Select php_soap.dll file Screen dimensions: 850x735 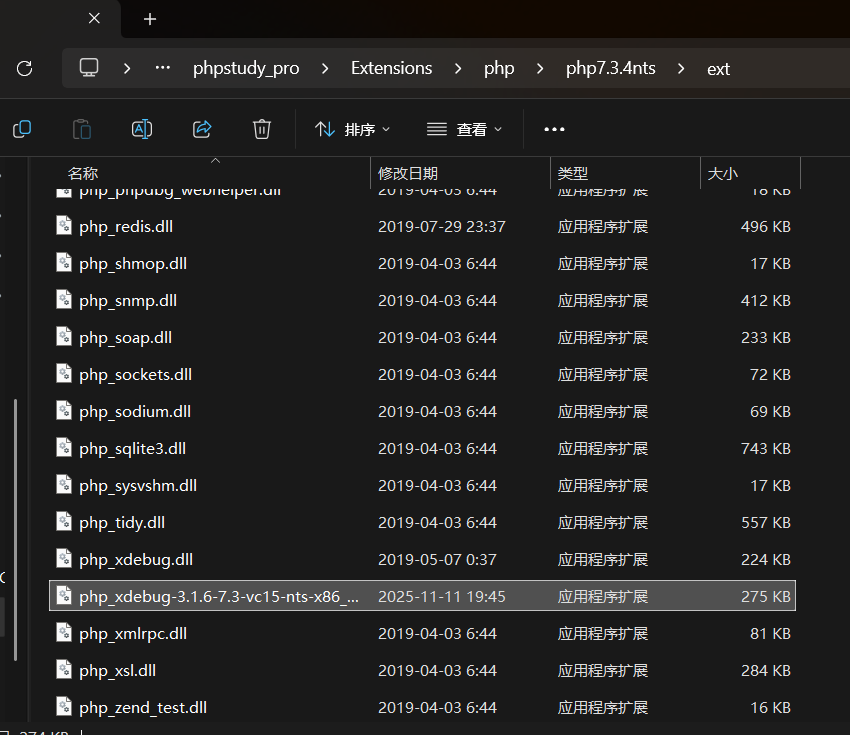[x=422, y=338]
